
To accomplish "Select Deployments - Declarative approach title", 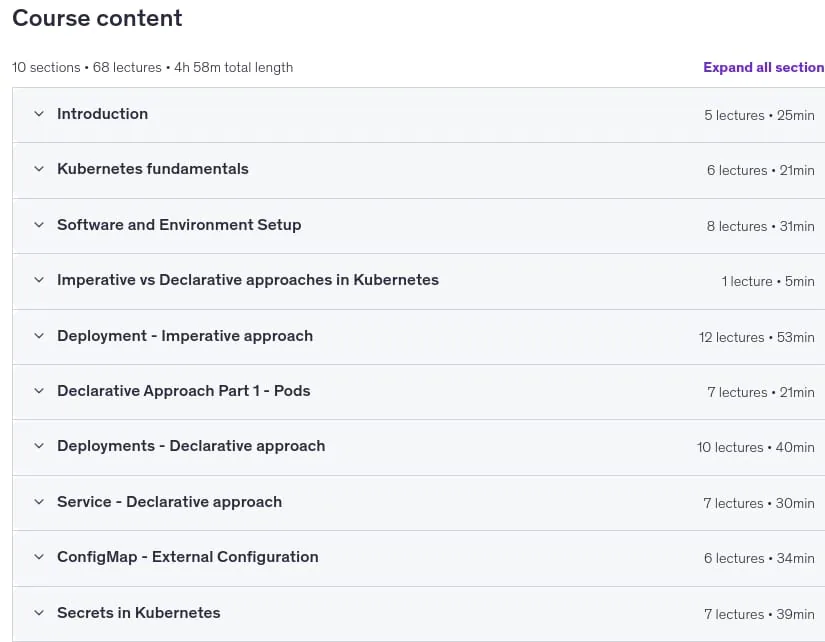I will [x=191, y=446].
